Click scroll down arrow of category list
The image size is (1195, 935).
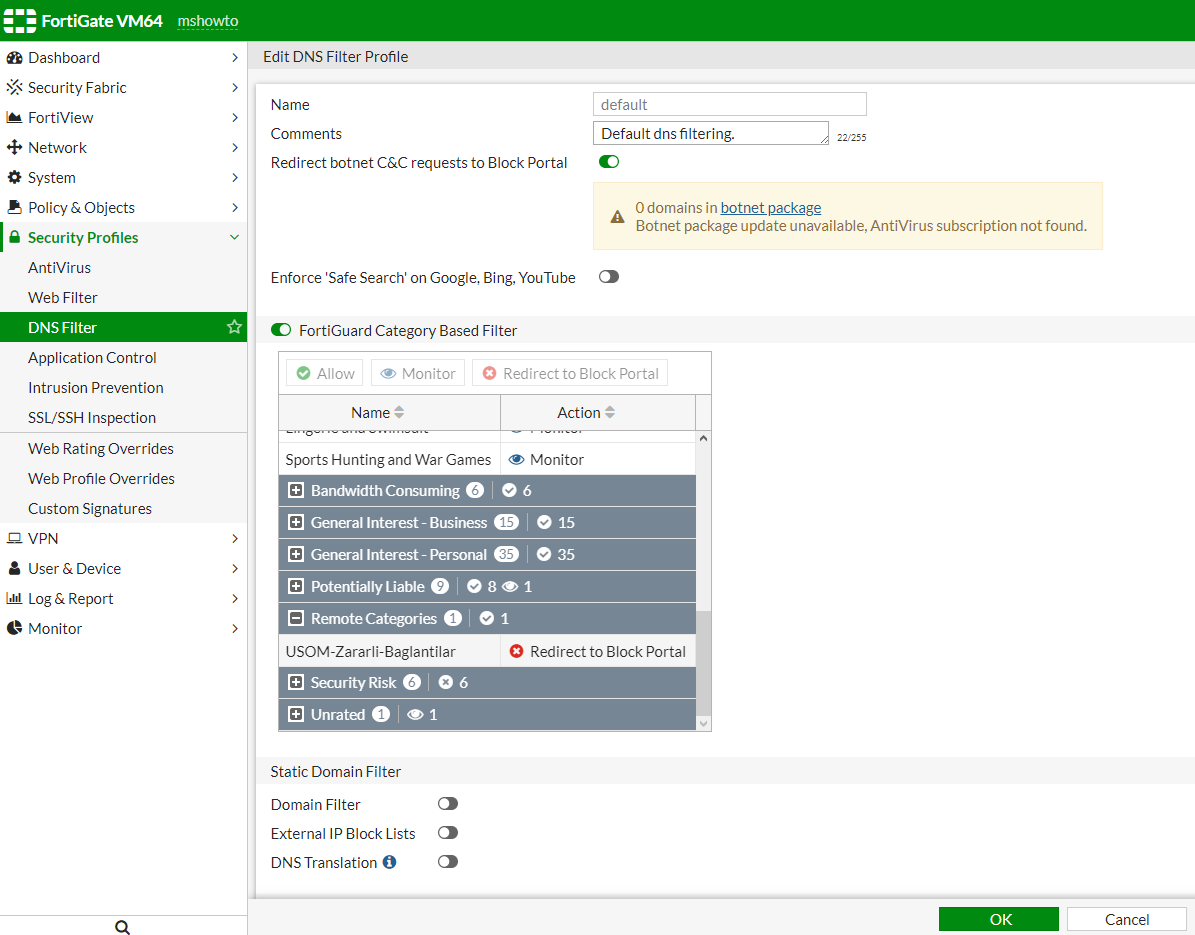click(x=703, y=723)
